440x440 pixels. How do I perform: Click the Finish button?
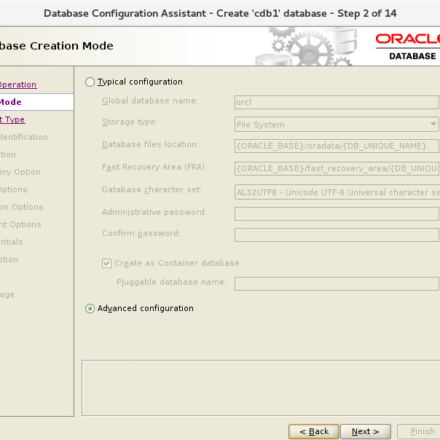419,432
